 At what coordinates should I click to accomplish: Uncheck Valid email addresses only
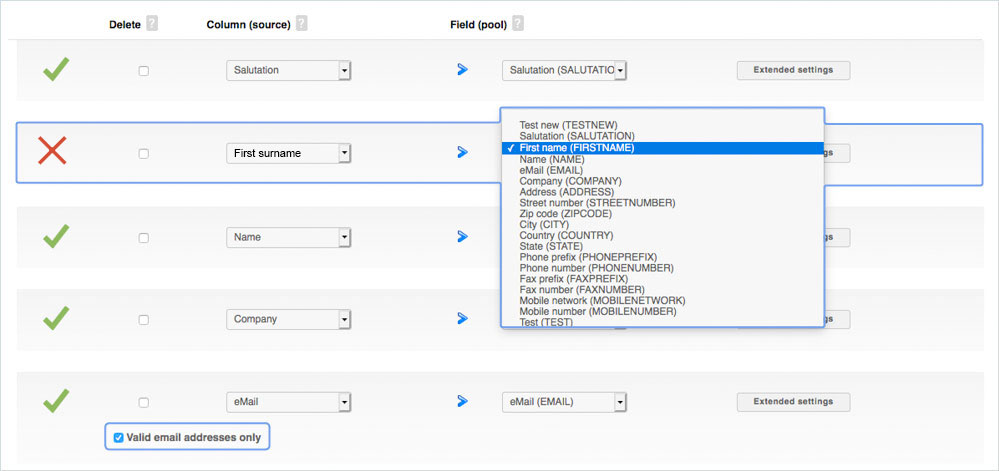119,437
